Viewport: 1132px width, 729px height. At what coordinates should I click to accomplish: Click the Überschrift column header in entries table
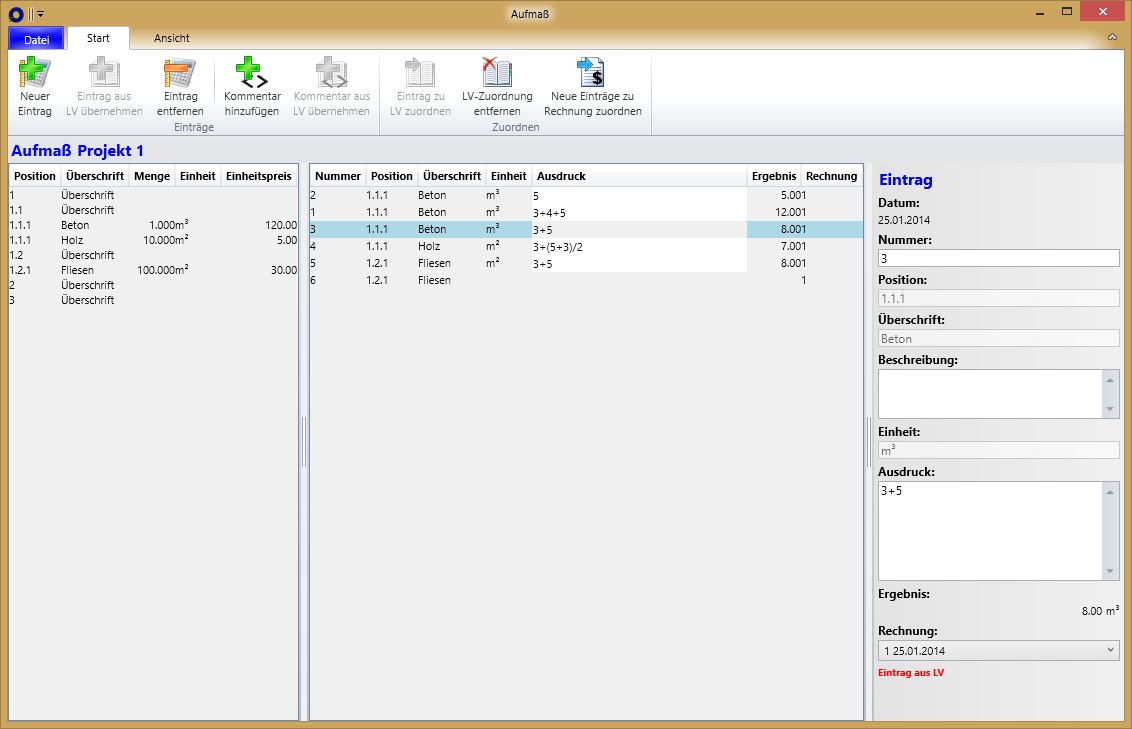click(x=451, y=176)
